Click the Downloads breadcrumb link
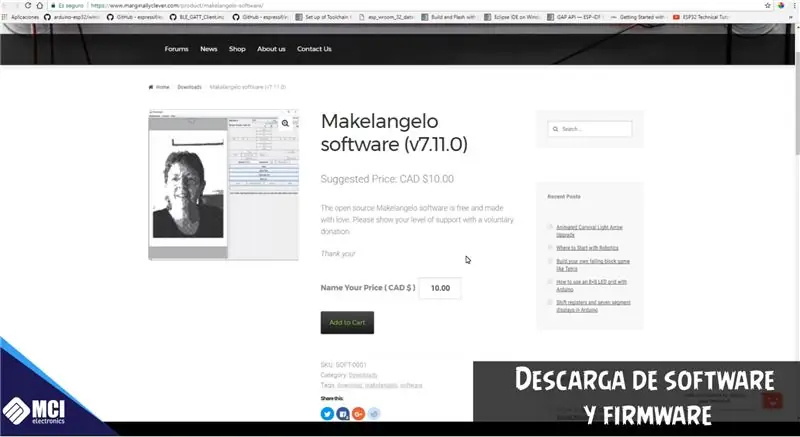 (189, 87)
